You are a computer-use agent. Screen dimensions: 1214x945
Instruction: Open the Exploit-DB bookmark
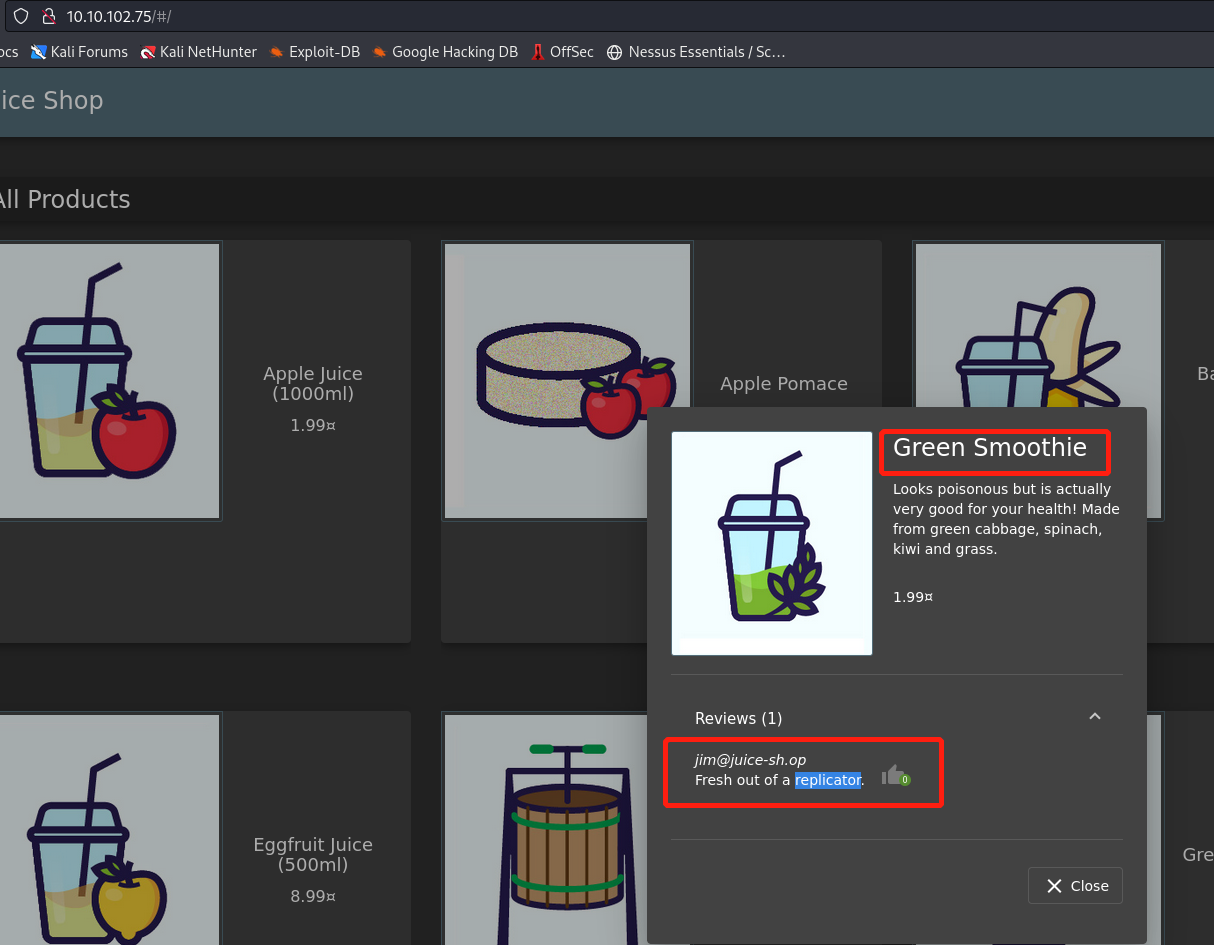click(x=314, y=52)
